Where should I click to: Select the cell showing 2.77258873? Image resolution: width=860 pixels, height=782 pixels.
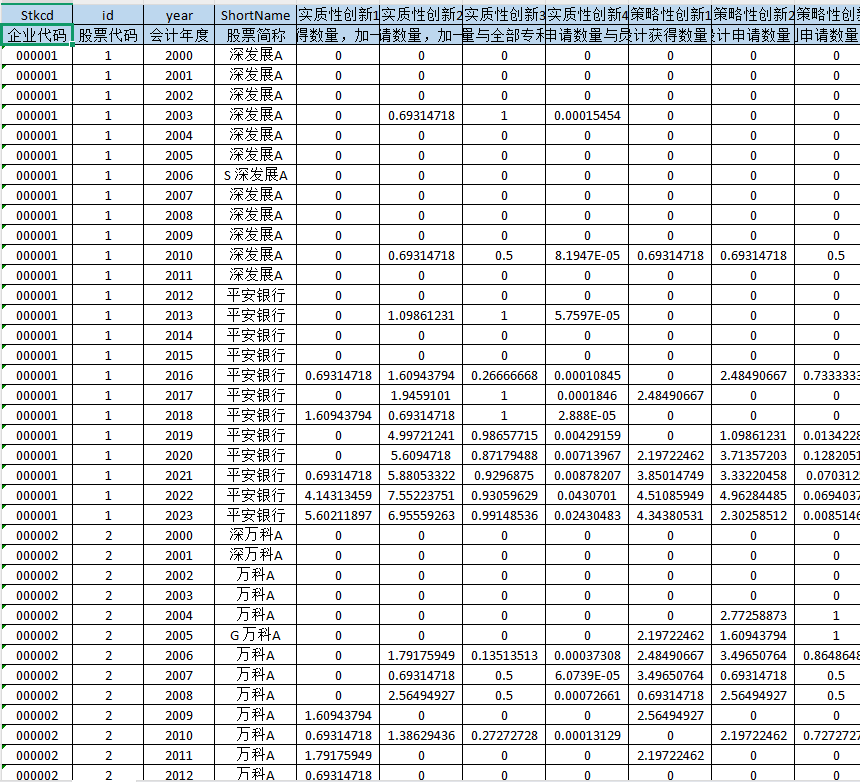click(x=753, y=615)
